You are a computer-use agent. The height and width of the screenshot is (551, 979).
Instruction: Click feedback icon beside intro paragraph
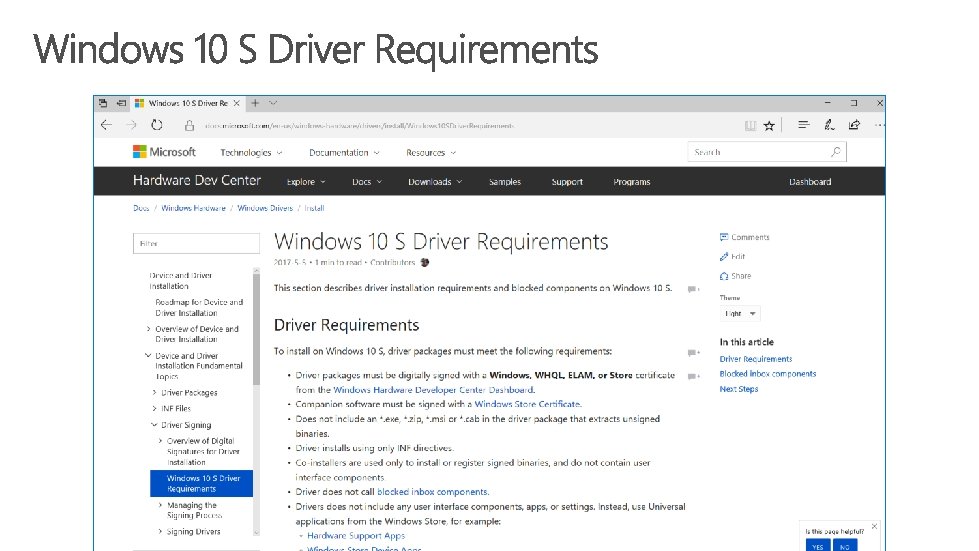tap(693, 289)
